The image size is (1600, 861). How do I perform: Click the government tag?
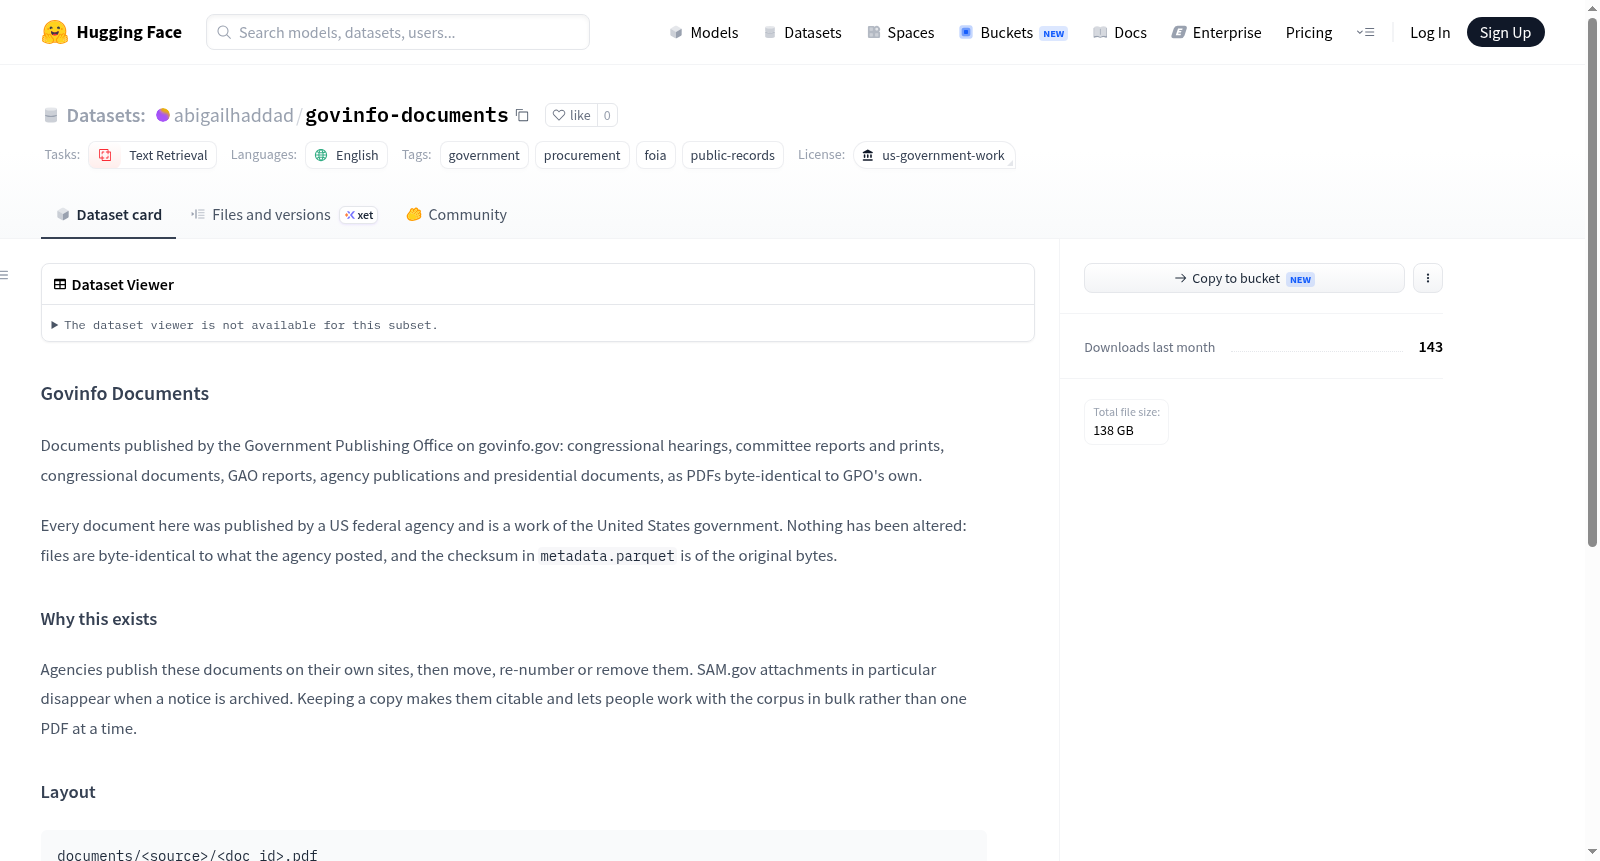(484, 155)
